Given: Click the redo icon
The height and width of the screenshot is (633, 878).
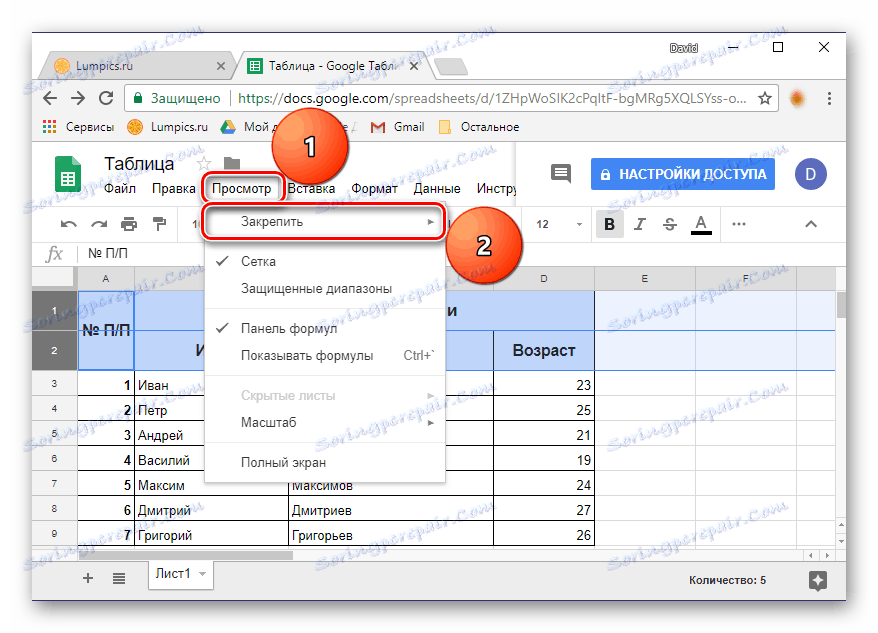Looking at the screenshot, I should click(x=99, y=225).
